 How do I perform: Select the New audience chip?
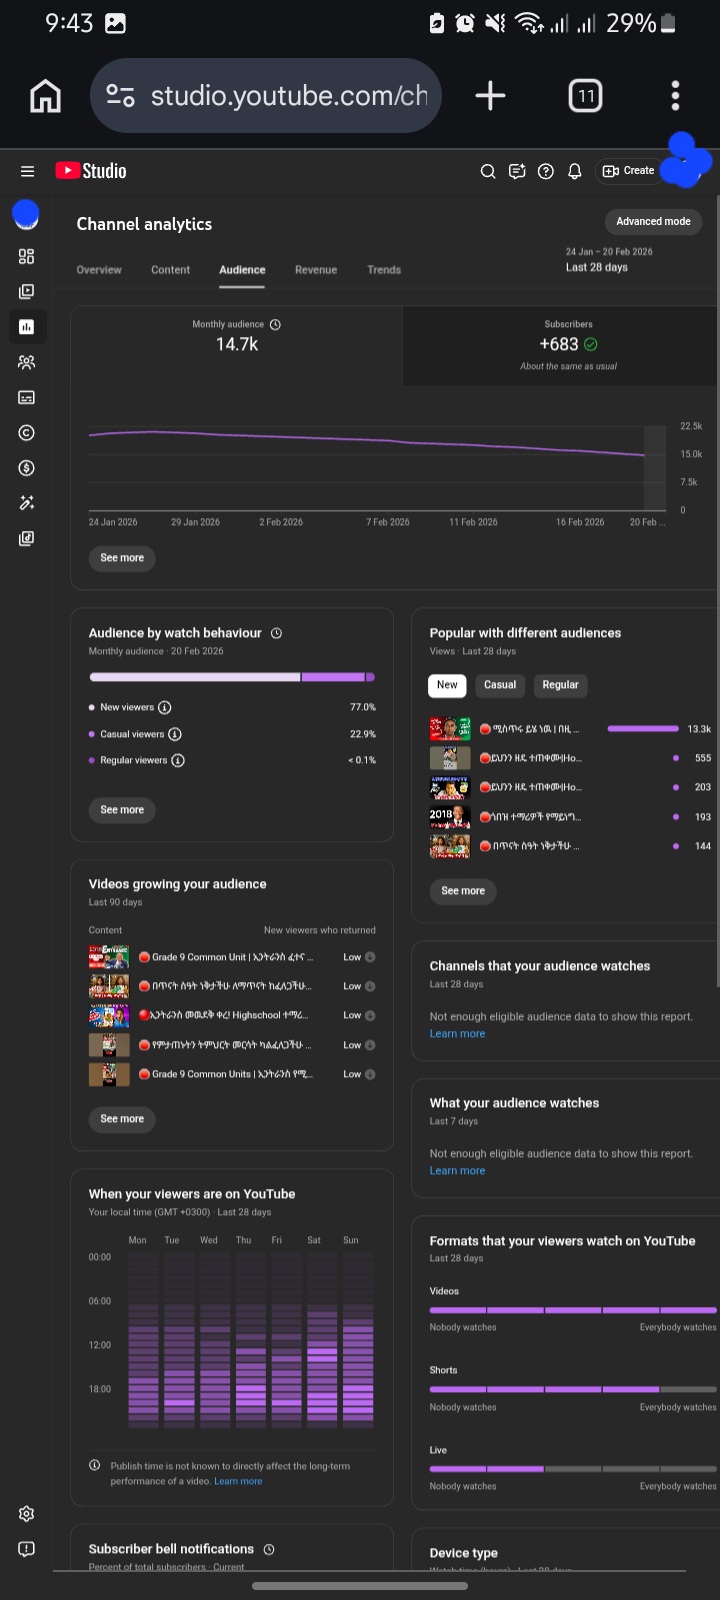point(447,685)
